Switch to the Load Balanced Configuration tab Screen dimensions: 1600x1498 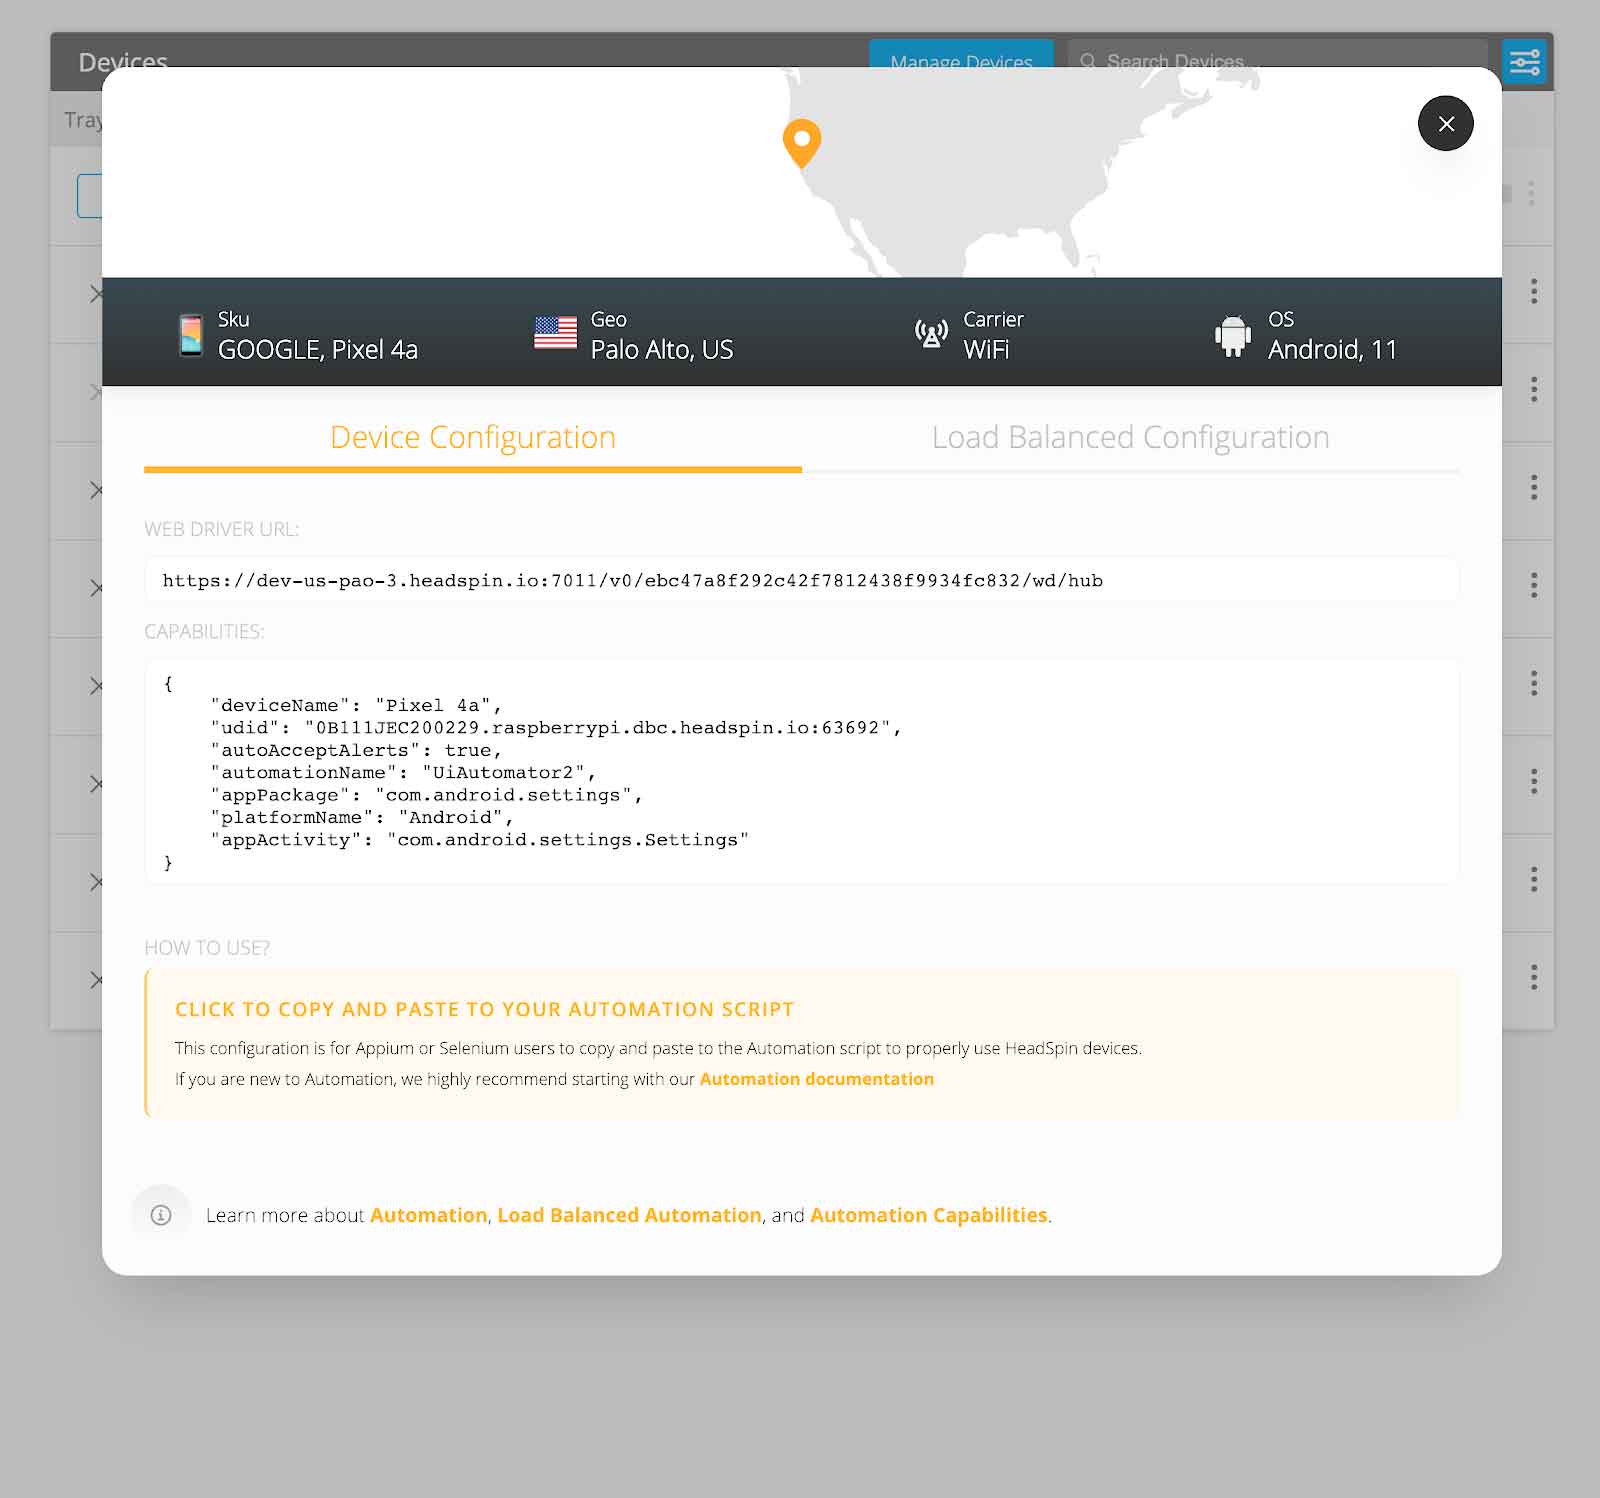1131,438
